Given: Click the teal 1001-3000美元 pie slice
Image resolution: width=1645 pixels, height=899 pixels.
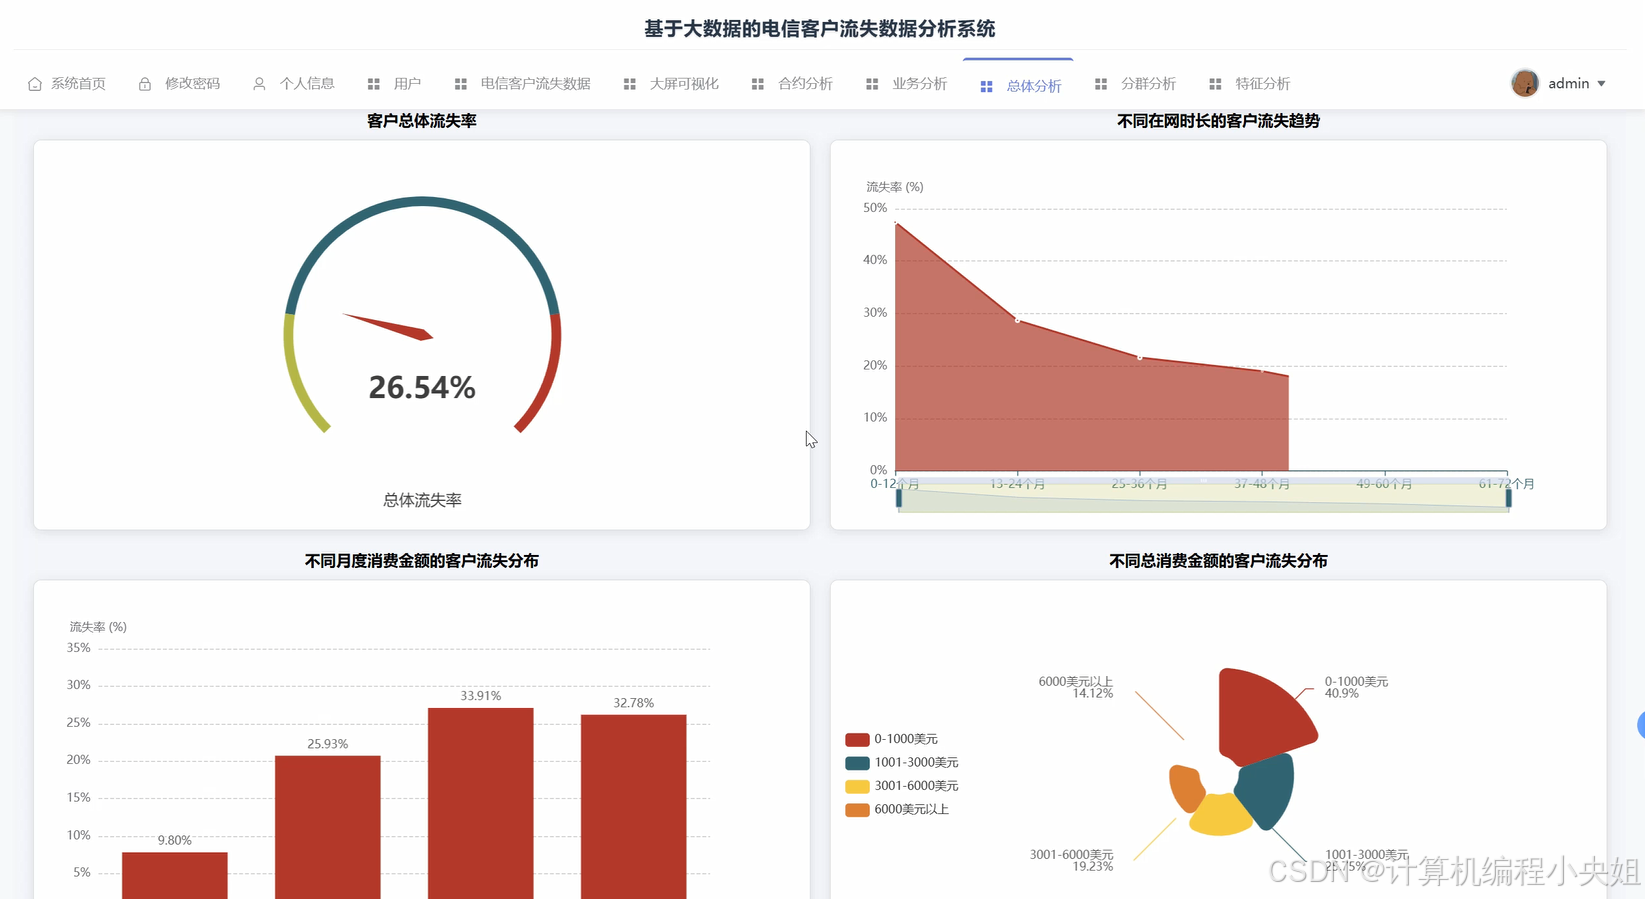Looking at the screenshot, I should (1269, 788).
